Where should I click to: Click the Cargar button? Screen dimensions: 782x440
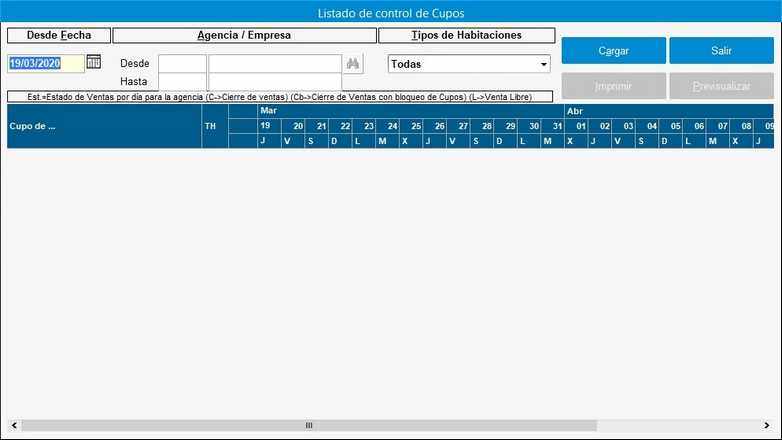click(613, 50)
